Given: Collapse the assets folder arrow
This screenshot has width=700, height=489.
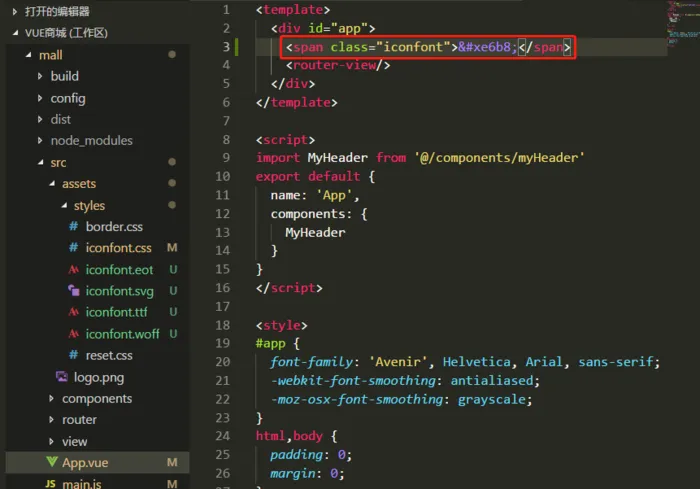Looking at the screenshot, I should point(52,184).
